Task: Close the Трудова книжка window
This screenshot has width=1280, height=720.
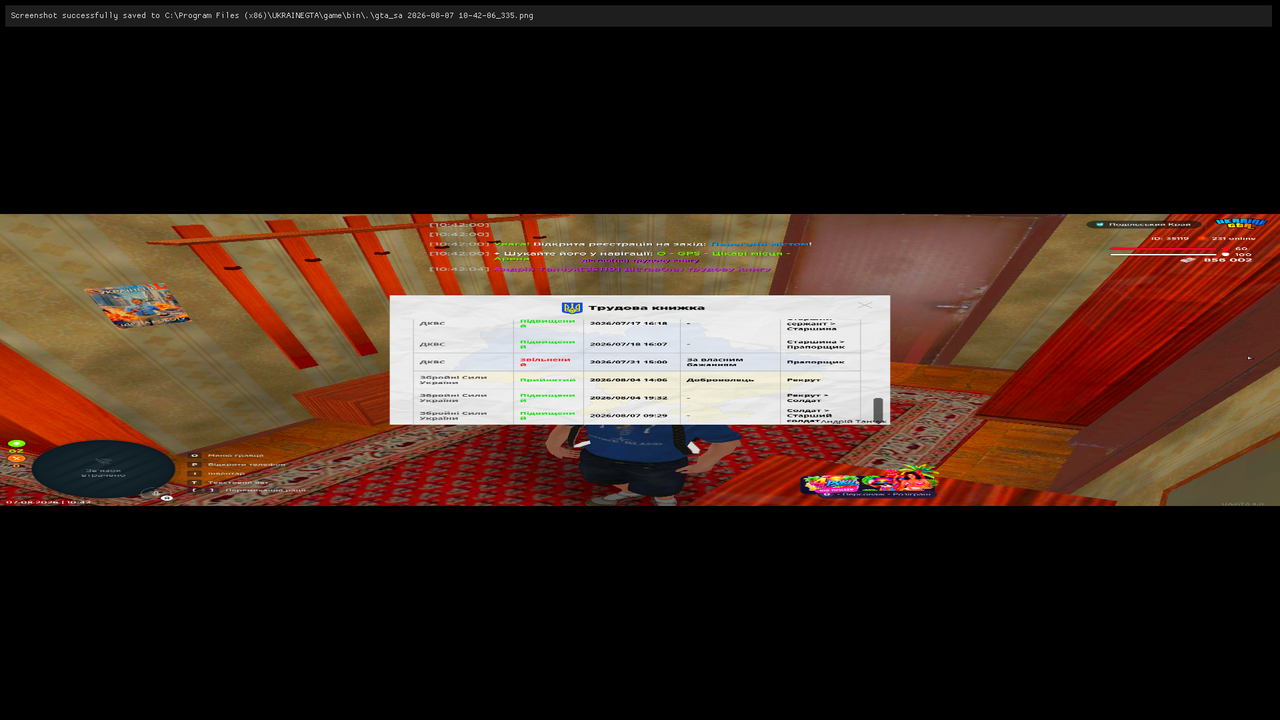Action: click(865, 305)
